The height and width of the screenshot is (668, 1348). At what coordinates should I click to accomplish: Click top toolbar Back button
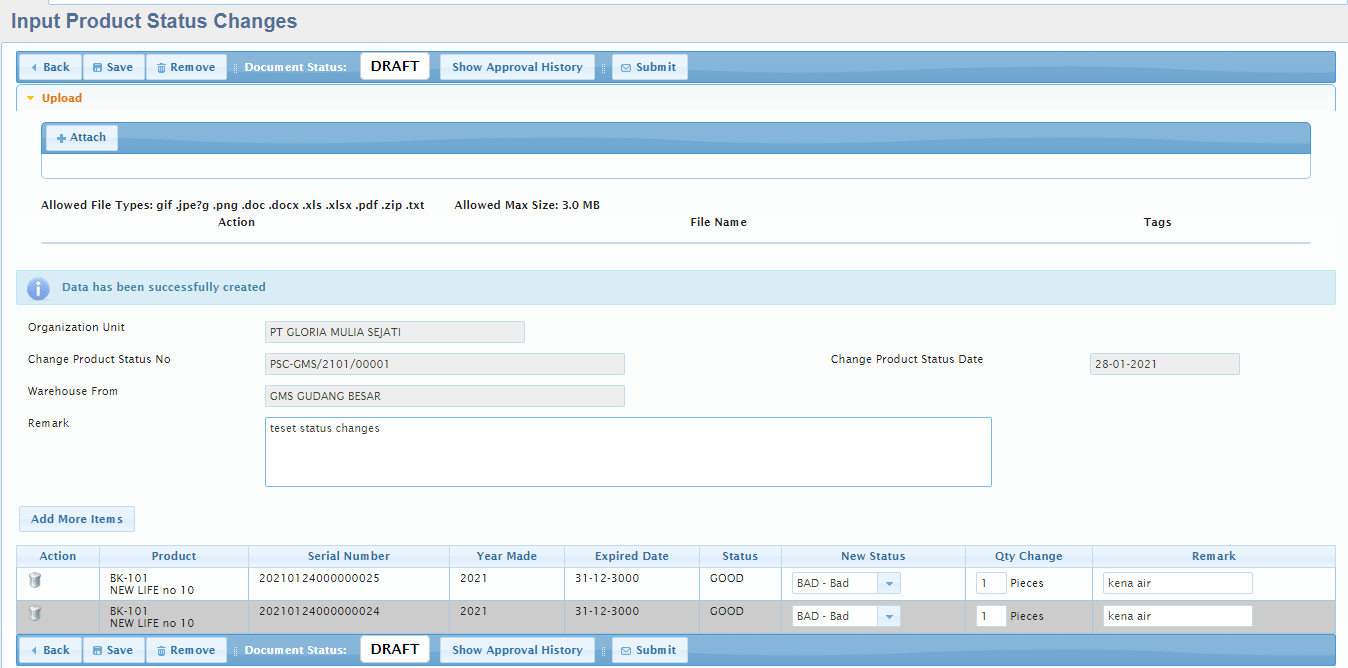click(x=51, y=67)
